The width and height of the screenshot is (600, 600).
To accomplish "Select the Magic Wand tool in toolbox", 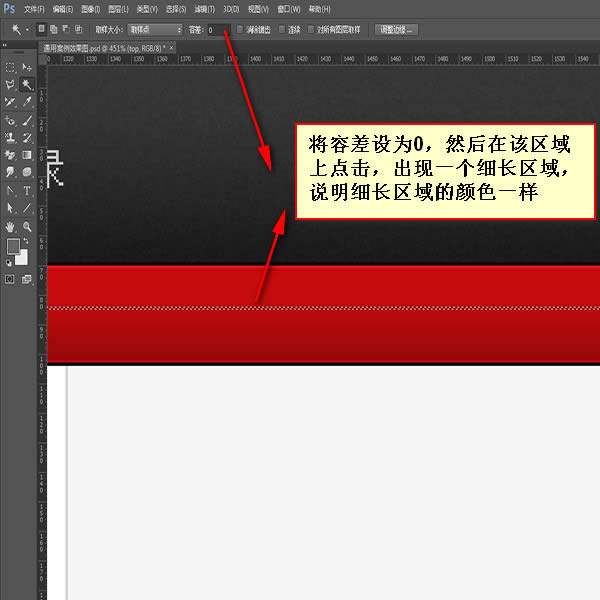I will point(27,85).
